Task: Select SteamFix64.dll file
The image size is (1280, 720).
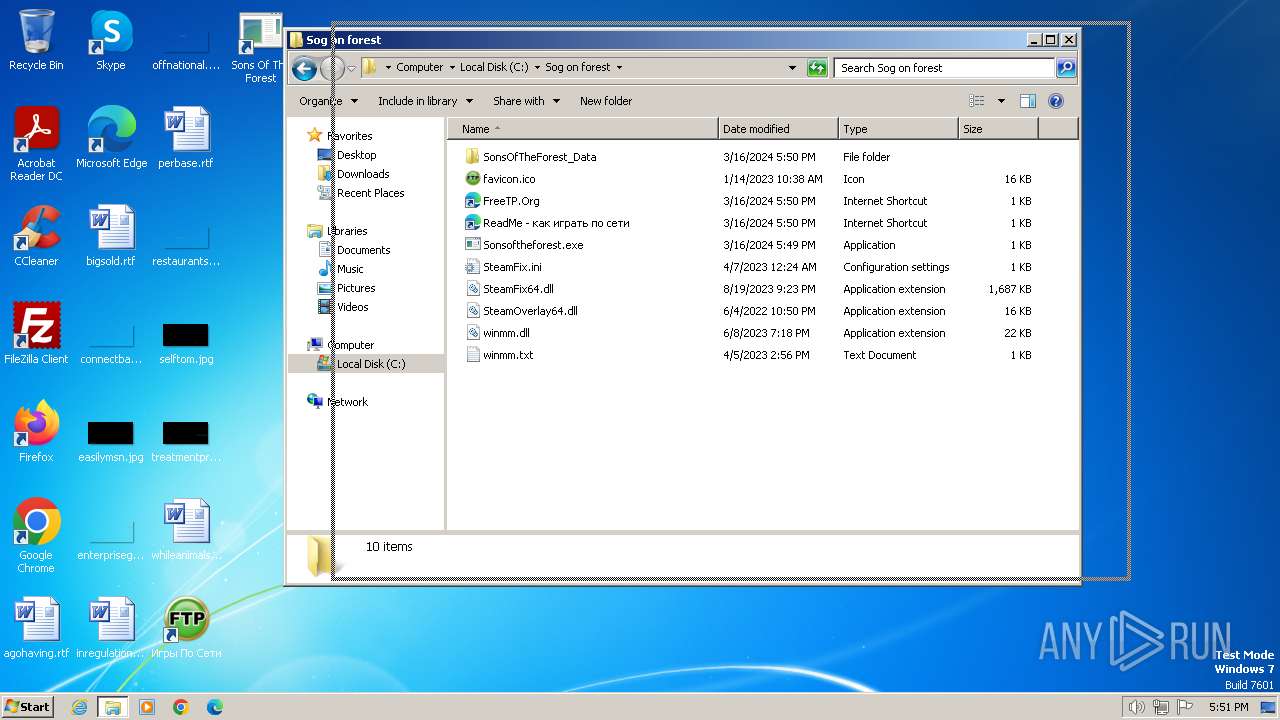Action: click(x=509, y=289)
